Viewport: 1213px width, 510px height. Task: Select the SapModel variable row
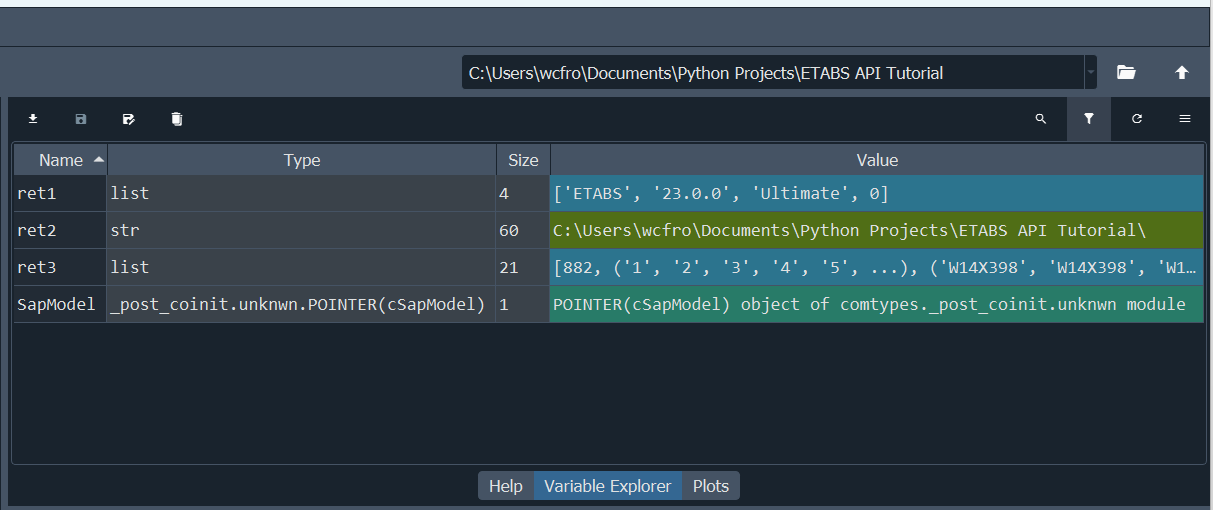56,304
